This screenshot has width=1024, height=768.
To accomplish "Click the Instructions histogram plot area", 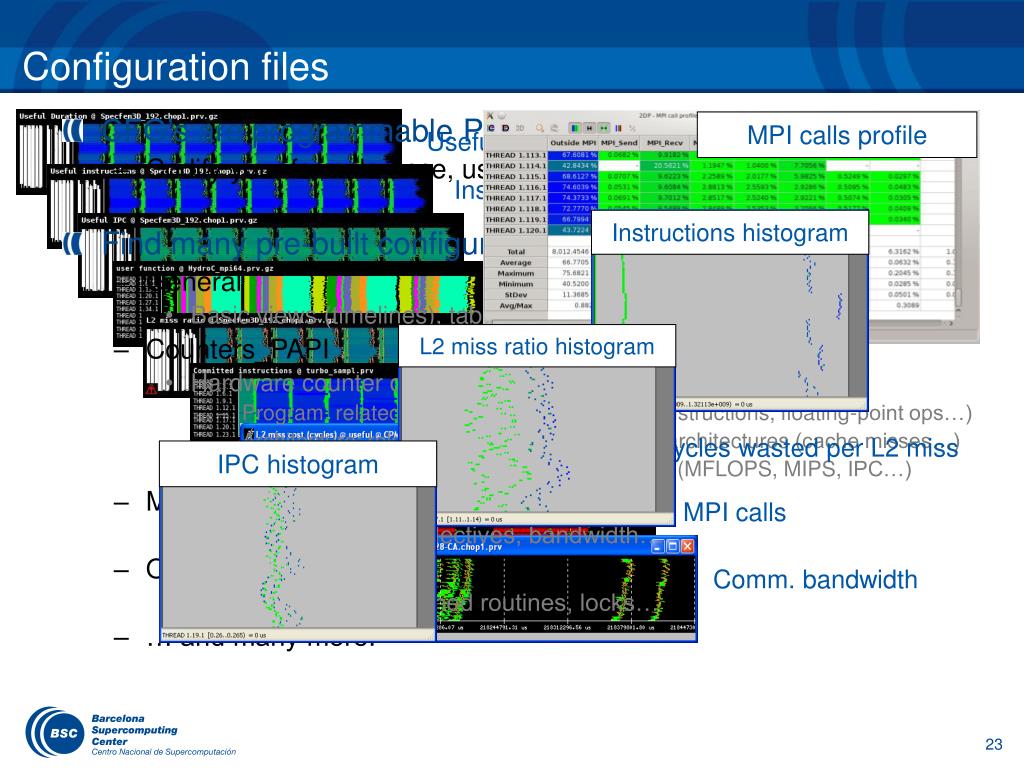I will pos(722,325).
